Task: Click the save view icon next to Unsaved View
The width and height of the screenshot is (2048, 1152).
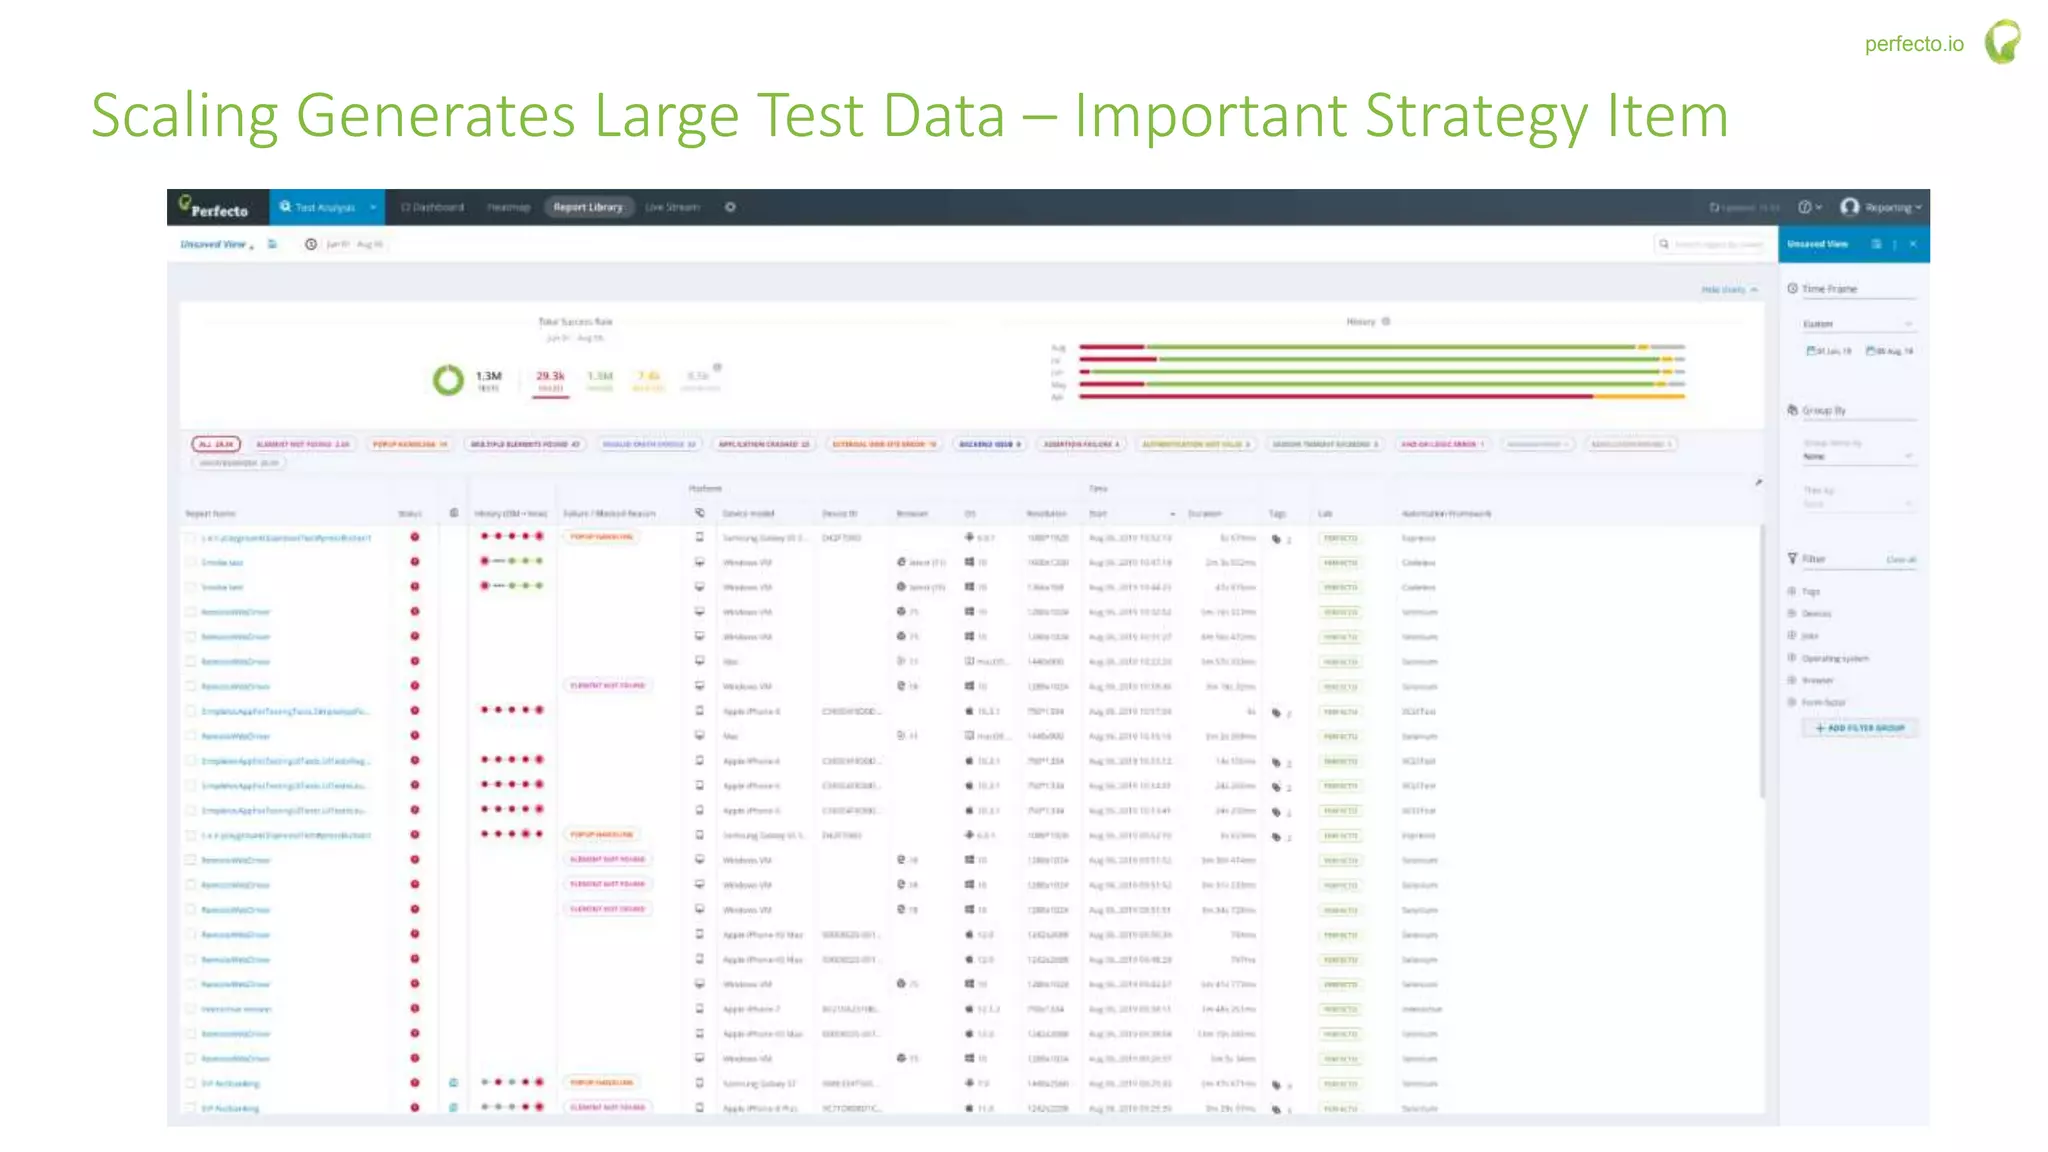Action: click(272, 244)
